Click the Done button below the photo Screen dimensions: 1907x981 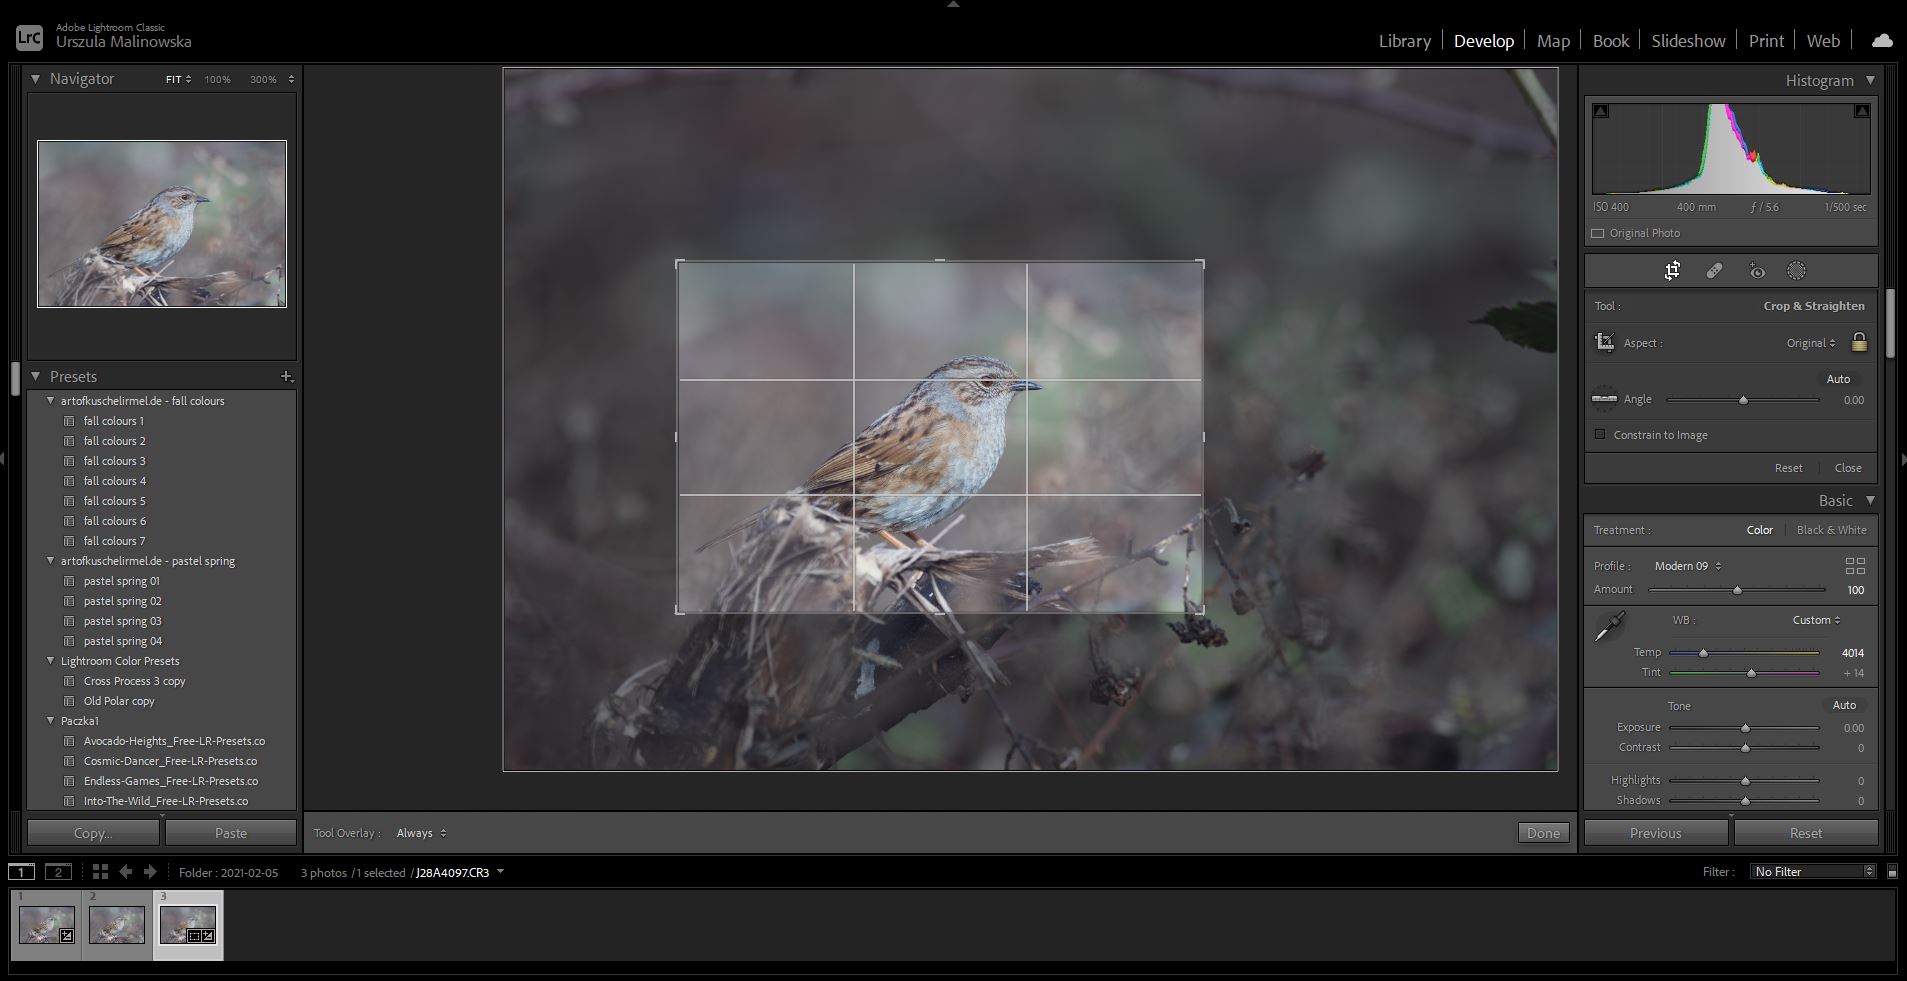tap(1543, 833)
